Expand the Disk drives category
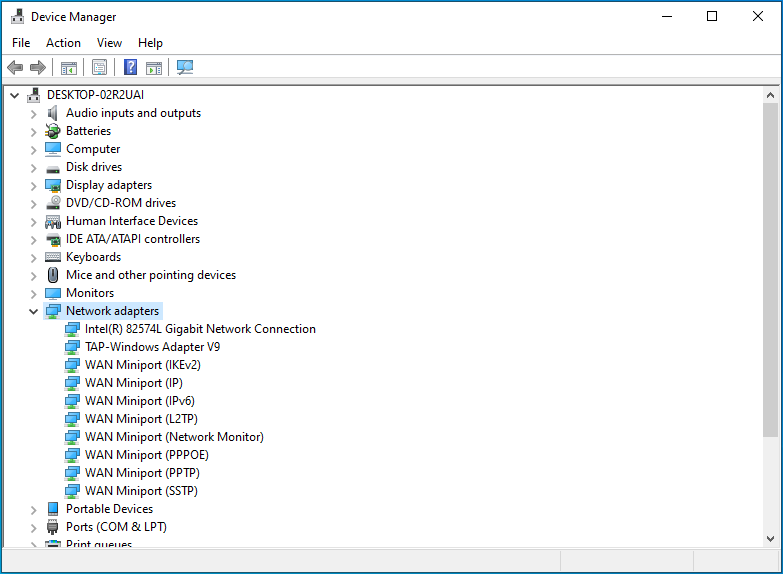Image resolution: width=783 pixels, height=574 pixels. (x=33, y=168)
